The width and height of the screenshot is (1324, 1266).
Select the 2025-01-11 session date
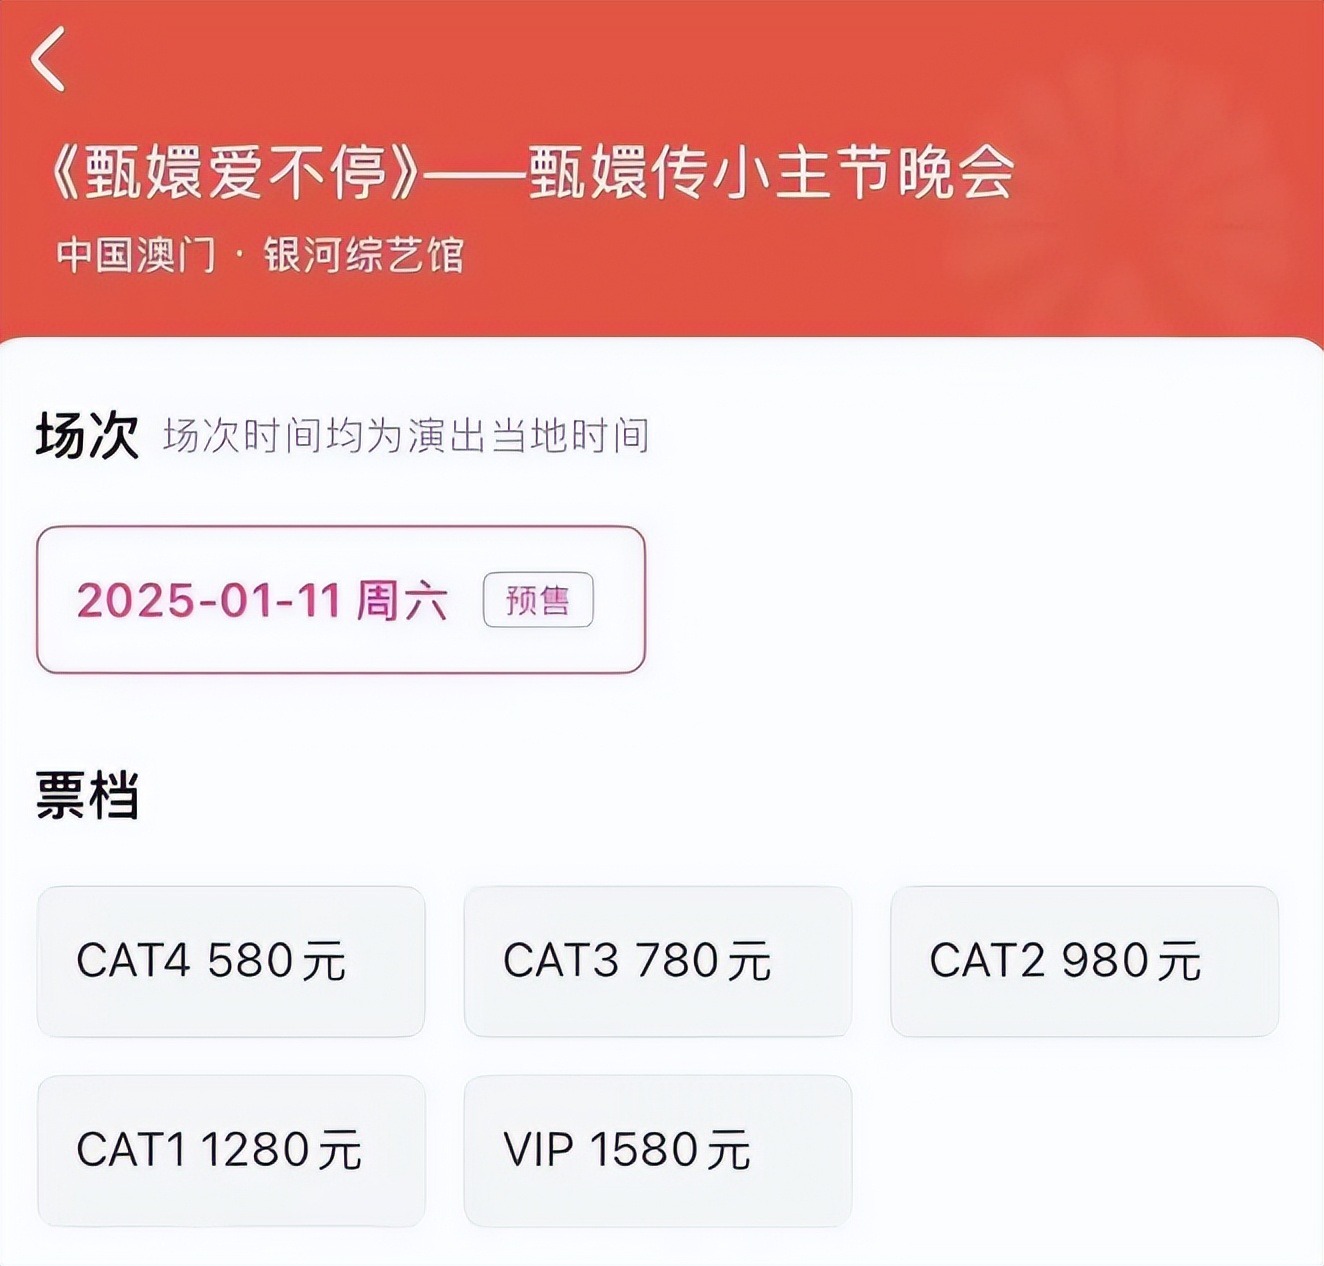tap(208, 600)
